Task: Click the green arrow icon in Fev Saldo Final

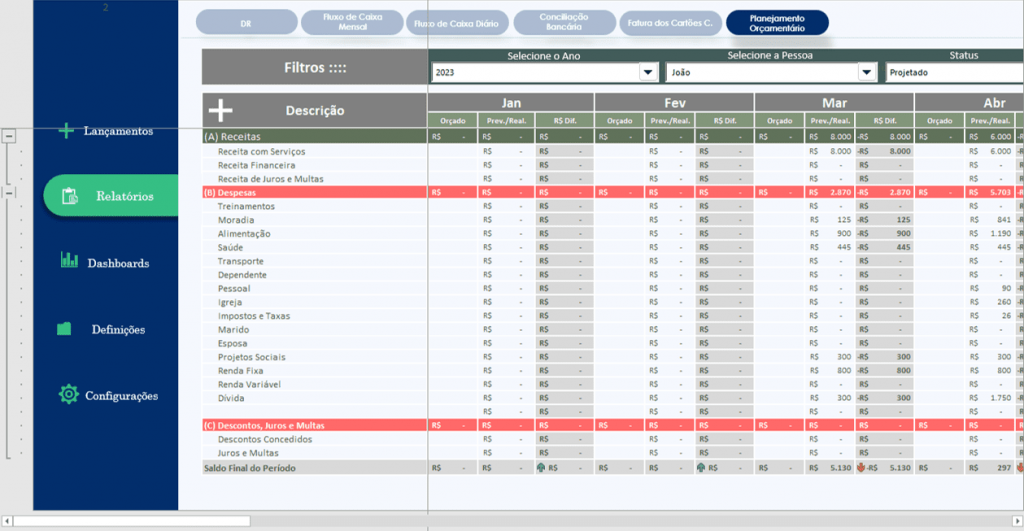Action: tap(701, 468)
